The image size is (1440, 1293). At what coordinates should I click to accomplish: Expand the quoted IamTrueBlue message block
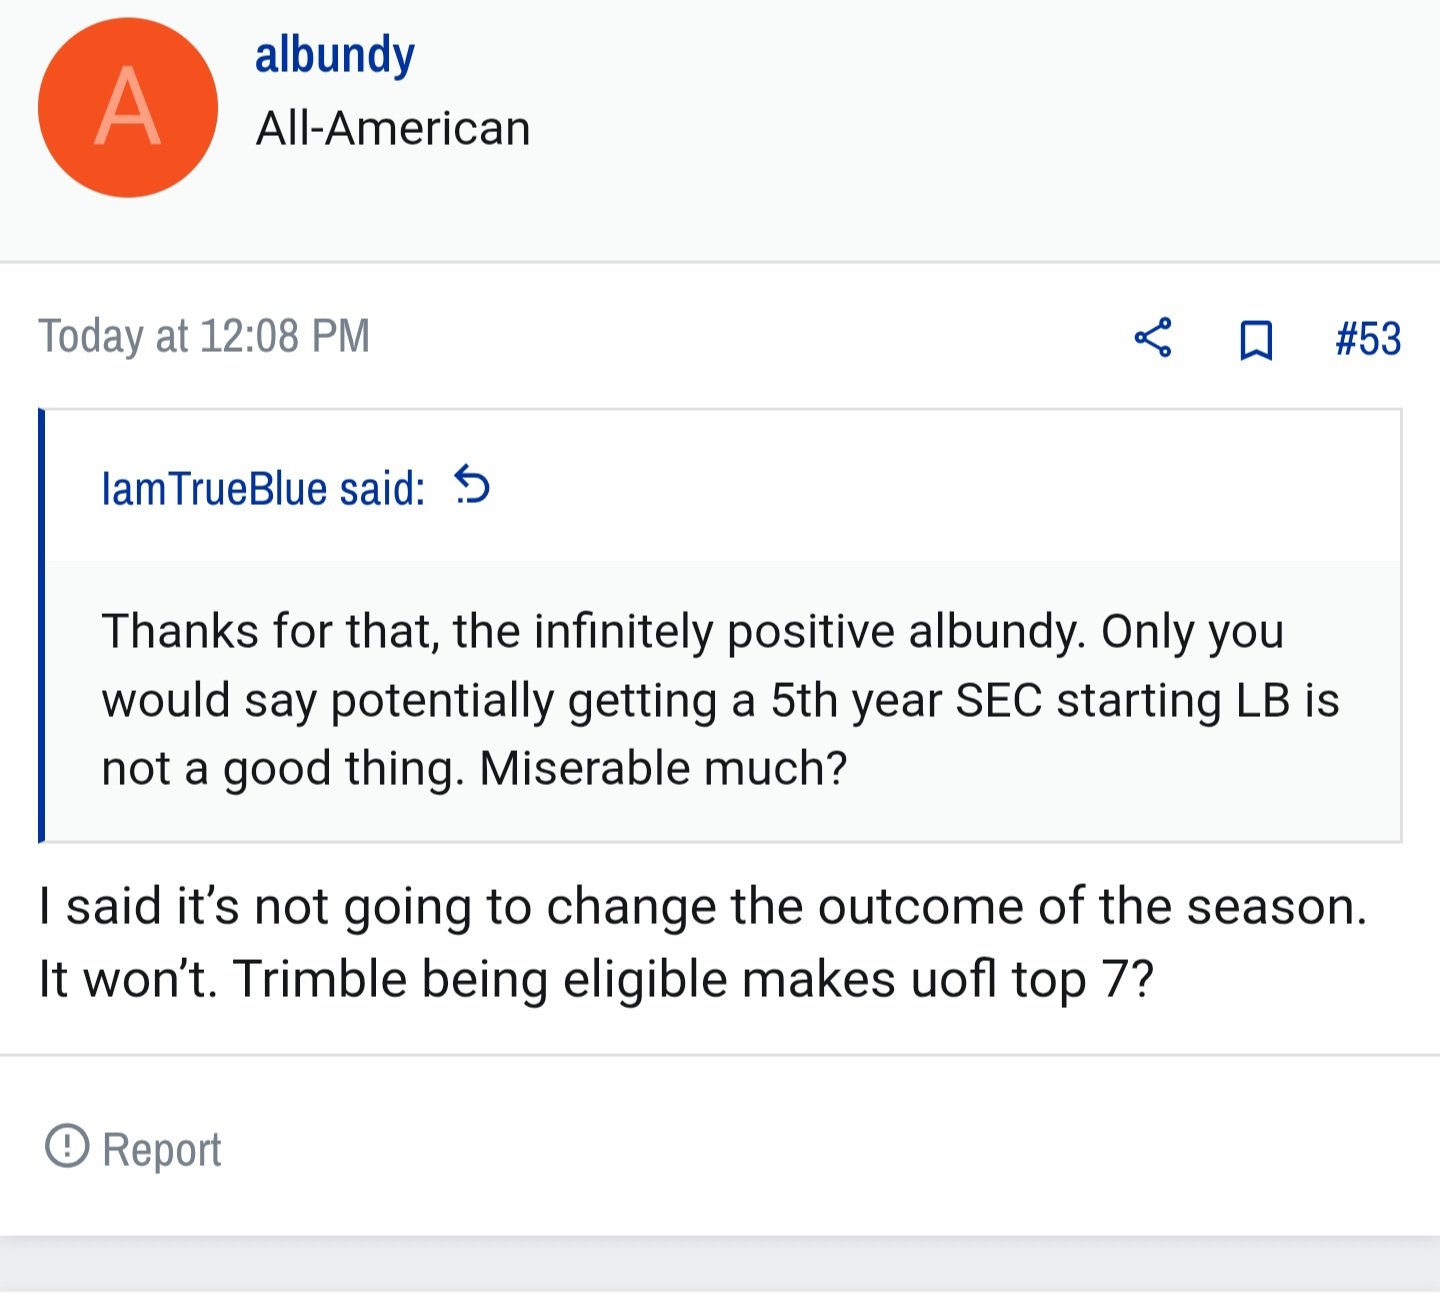pyautogui.click(x=724, y=700)
